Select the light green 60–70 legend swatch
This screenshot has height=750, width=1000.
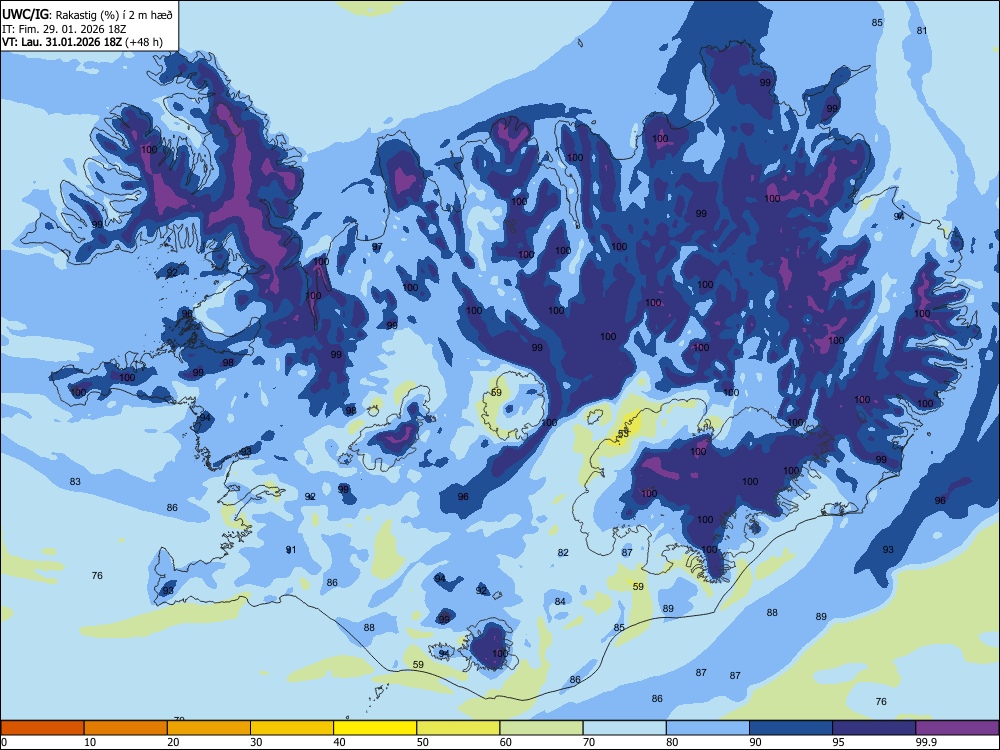[x=541, y=728]
